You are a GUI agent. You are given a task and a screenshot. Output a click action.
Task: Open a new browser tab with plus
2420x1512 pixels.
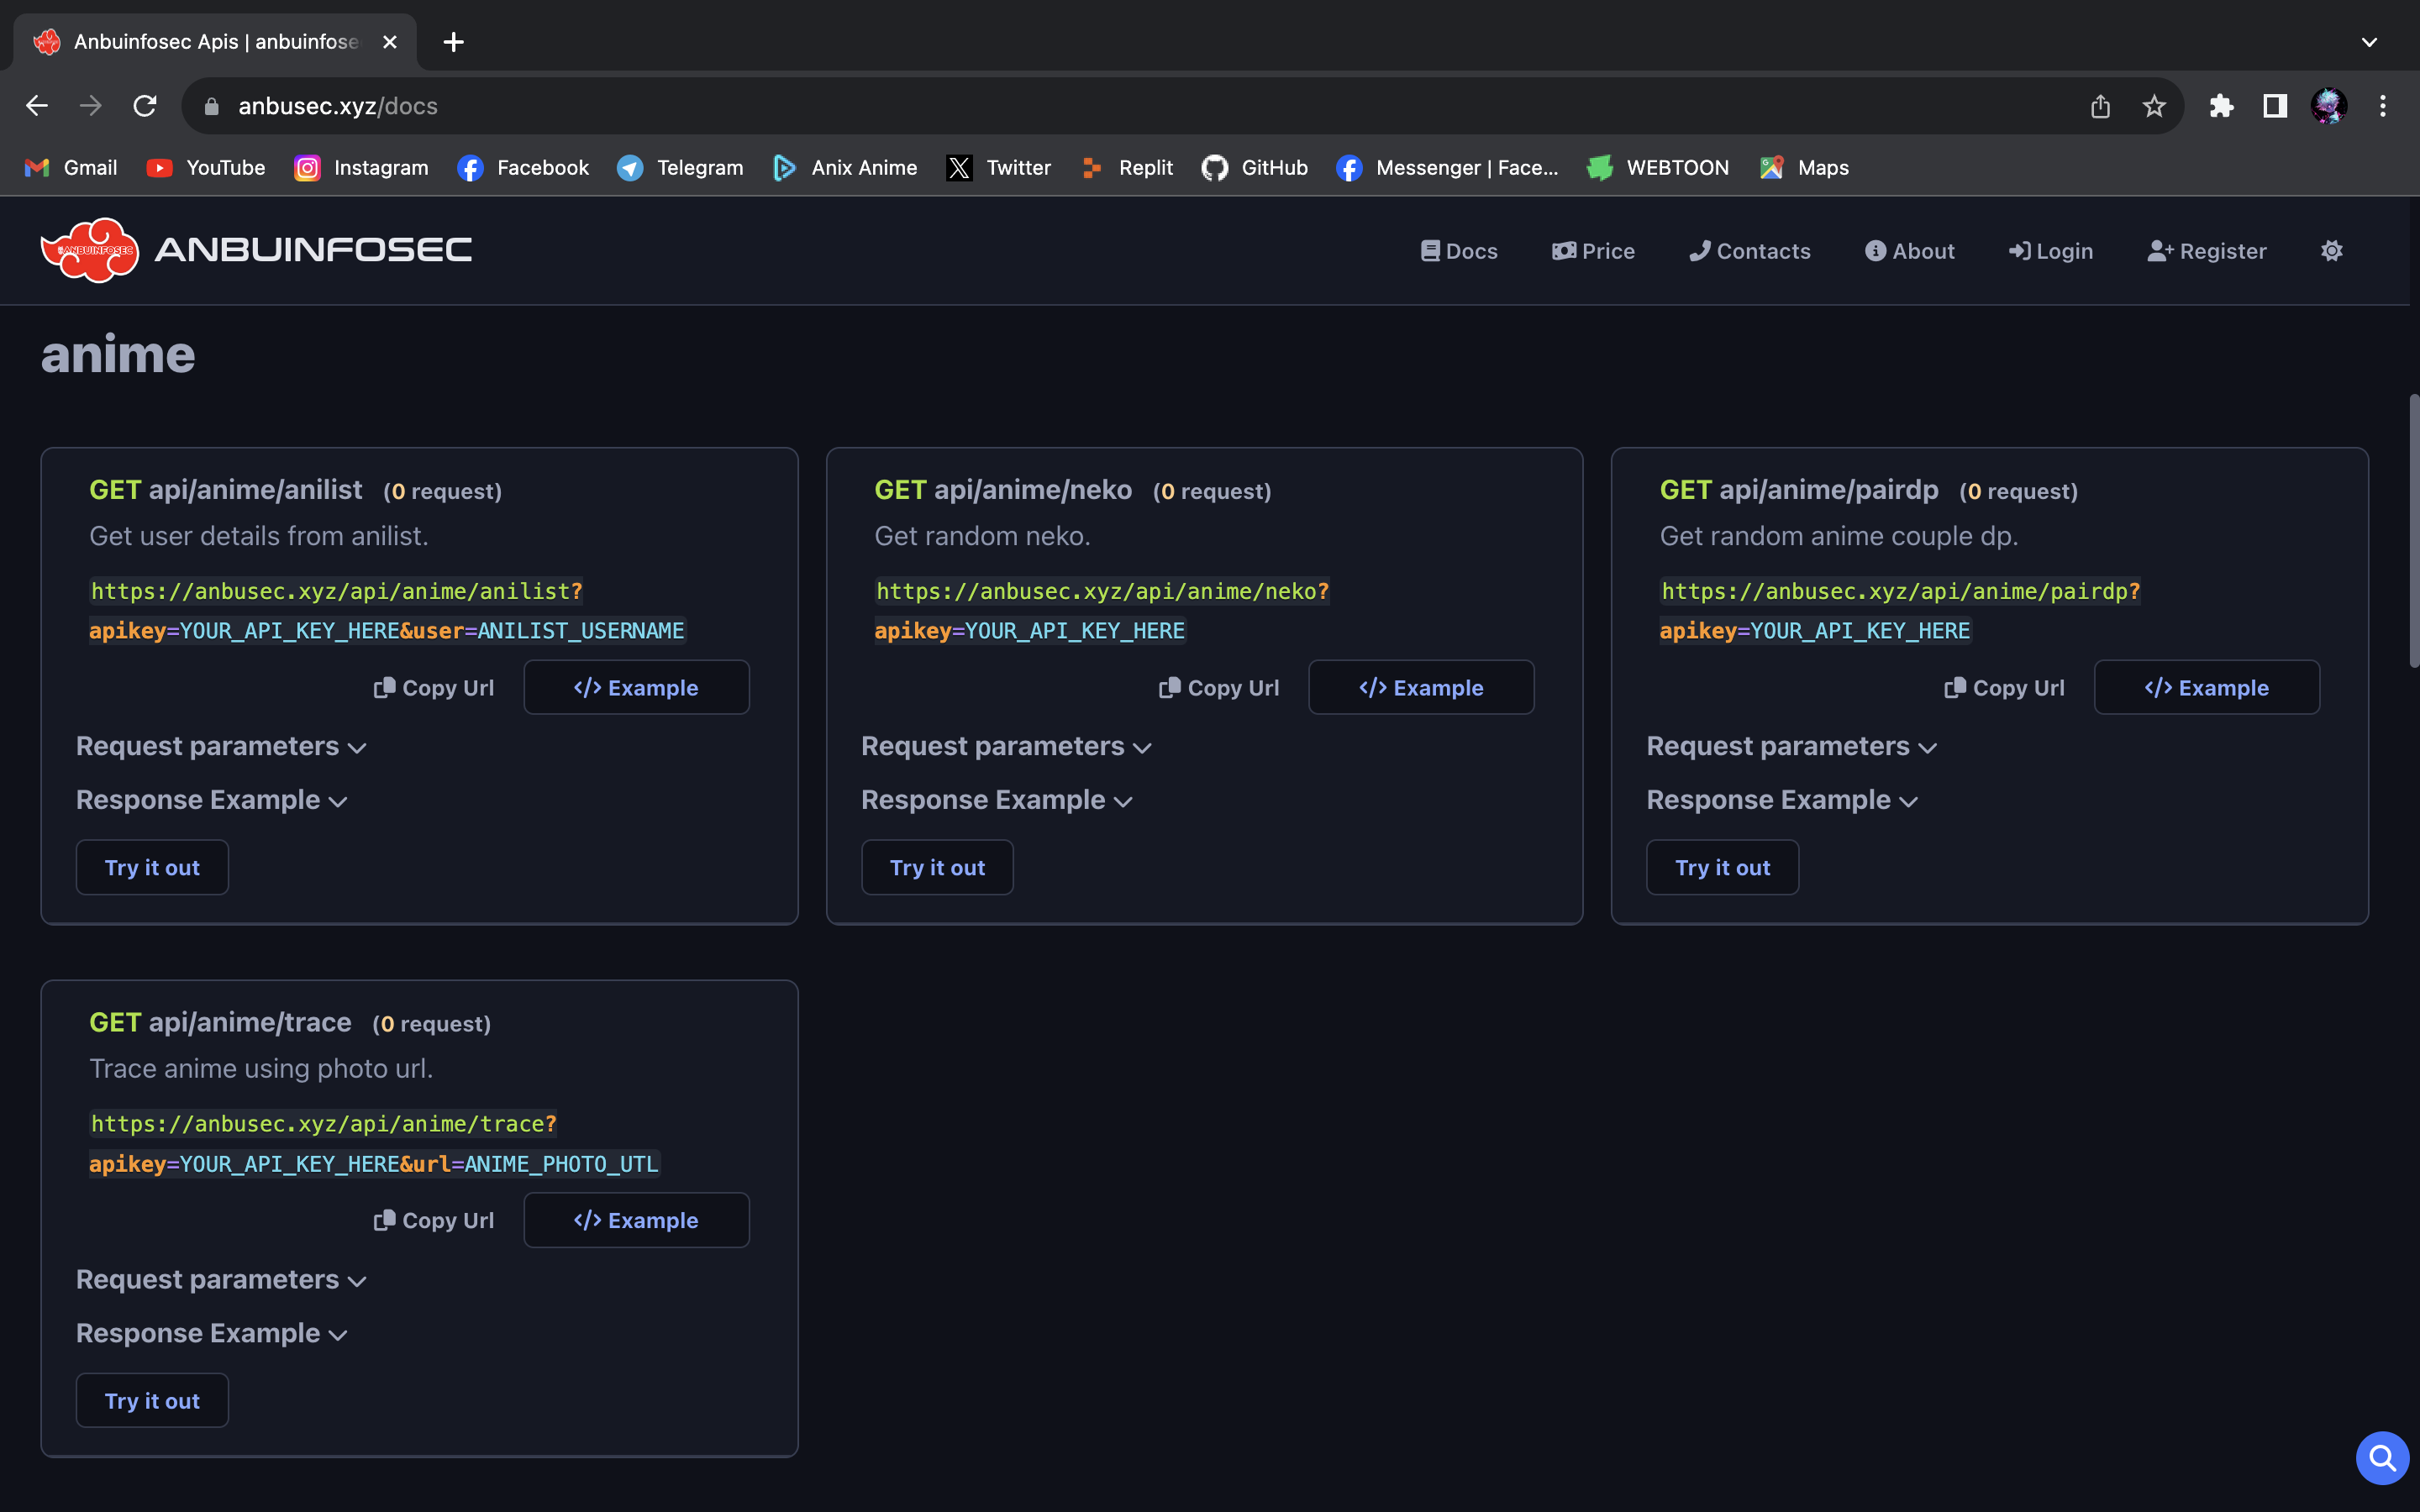(x=453, y=42)
